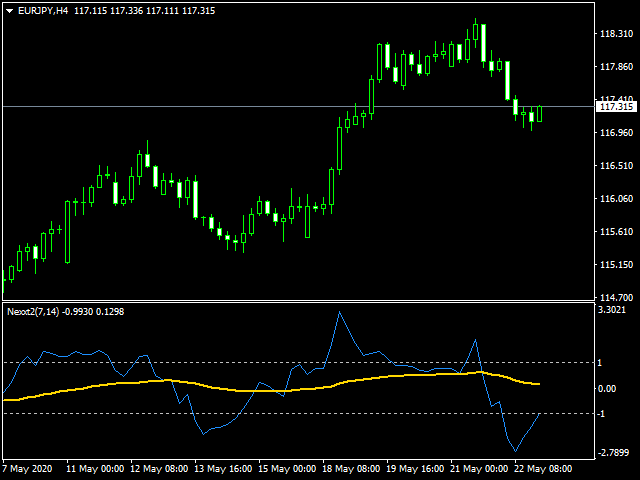The image size is (640, 480).
Task: Click the 7 May 2020 date label
Action: (27, 469)
